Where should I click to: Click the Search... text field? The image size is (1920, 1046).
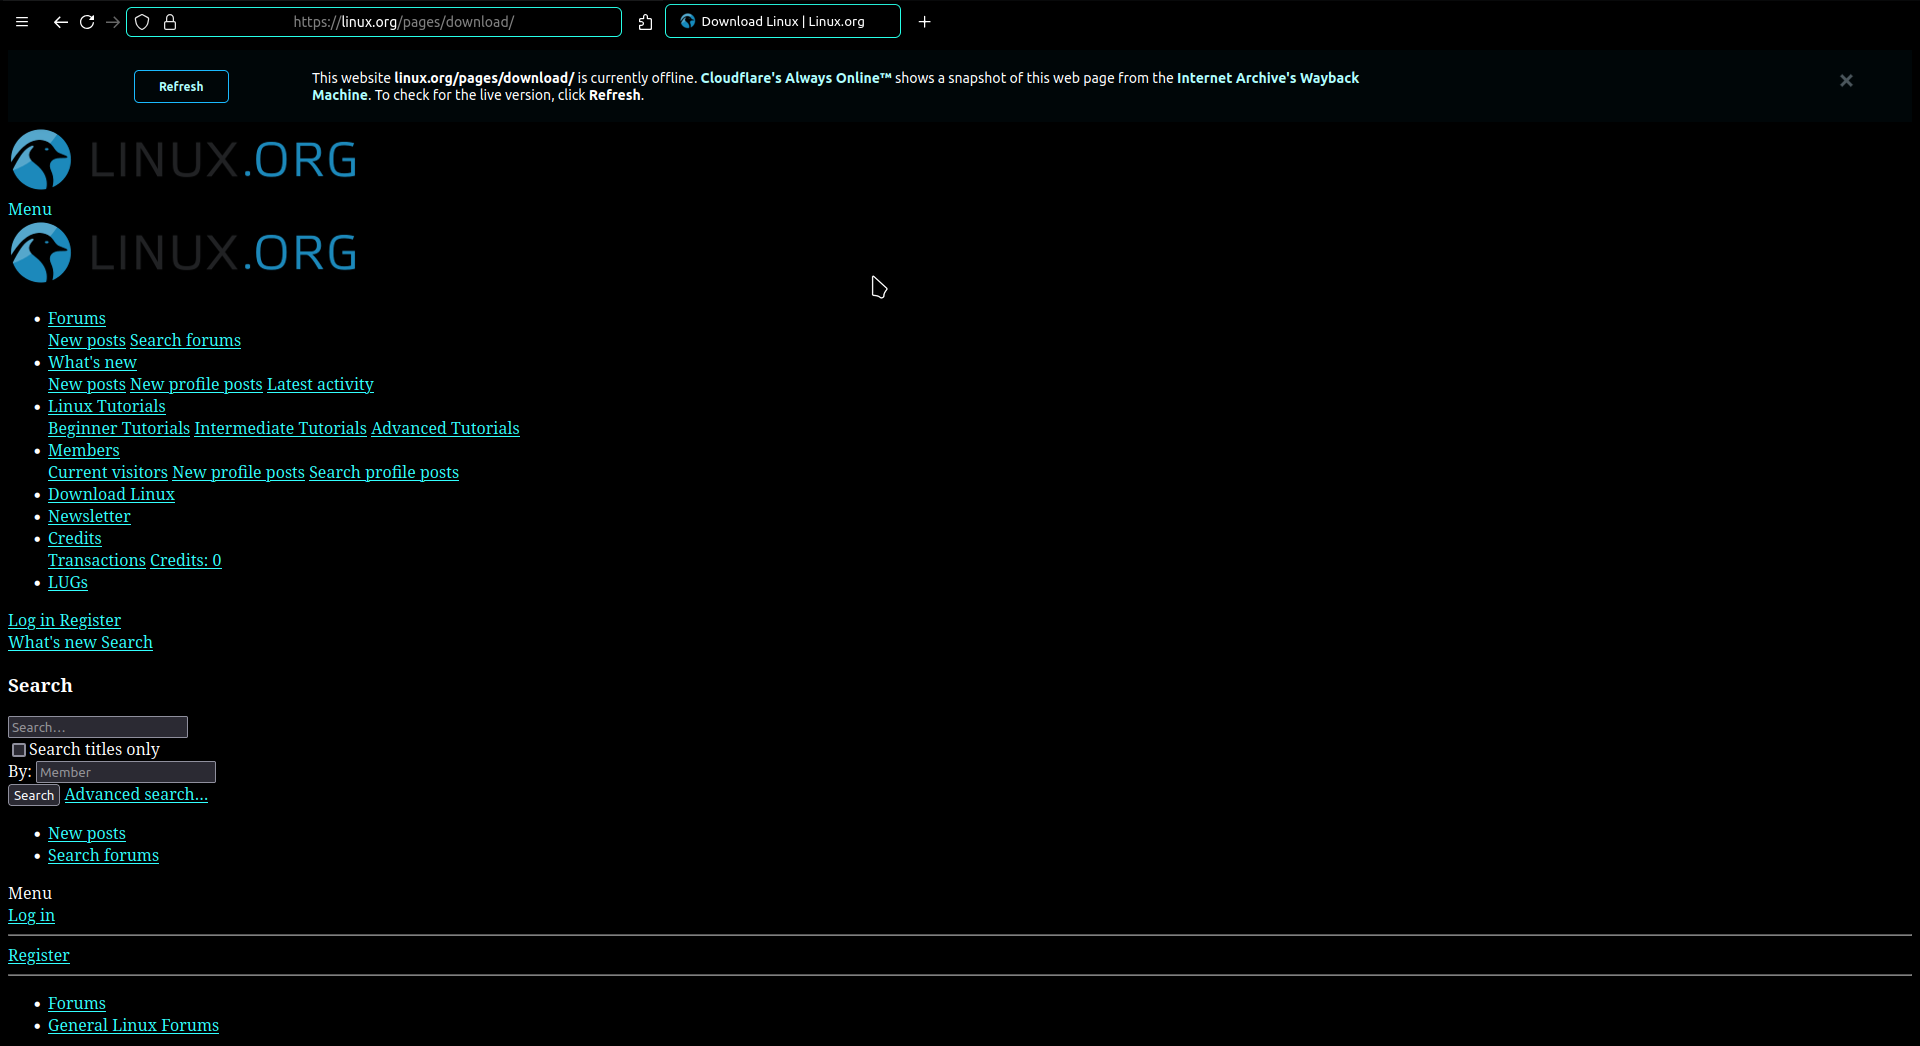pyautogui.click(x=98, y=727)
